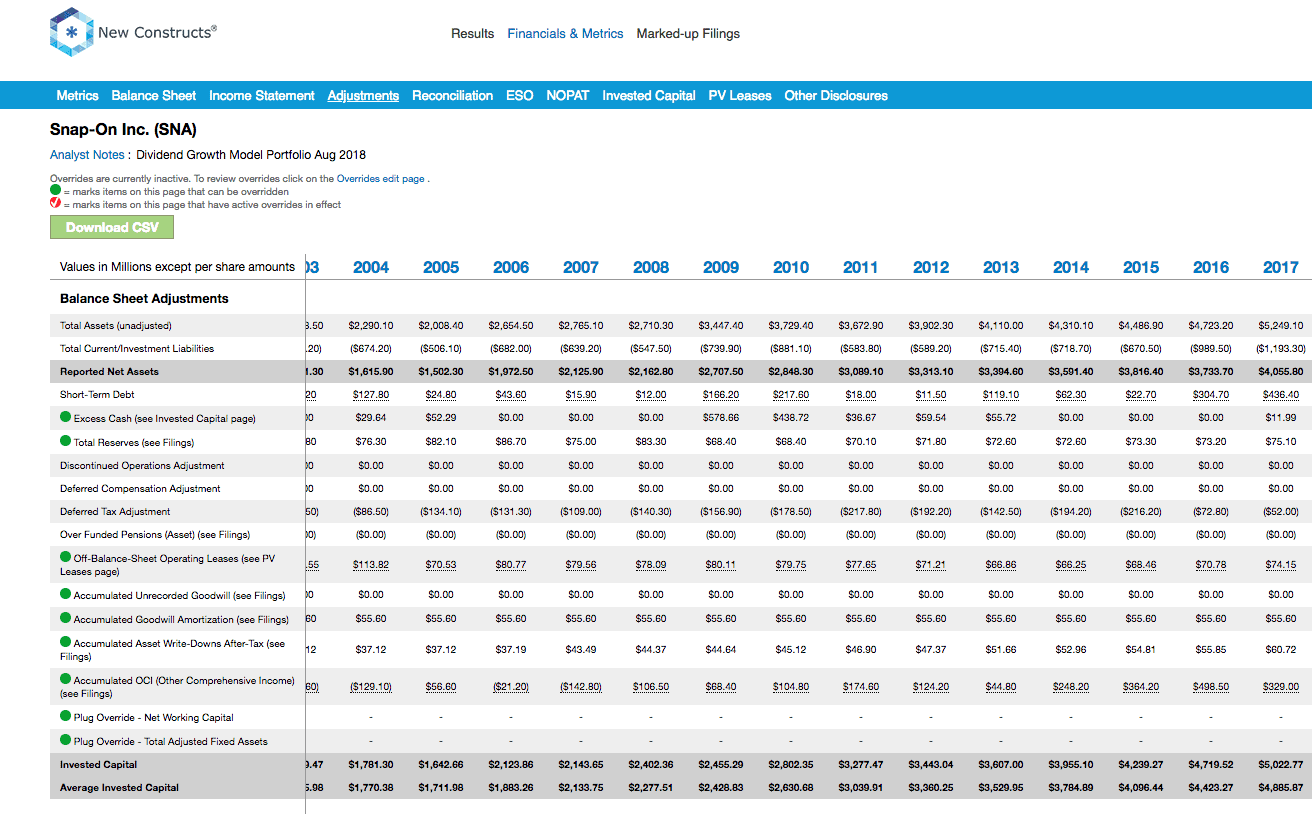Click green override dot for Excess Cash

66,417
